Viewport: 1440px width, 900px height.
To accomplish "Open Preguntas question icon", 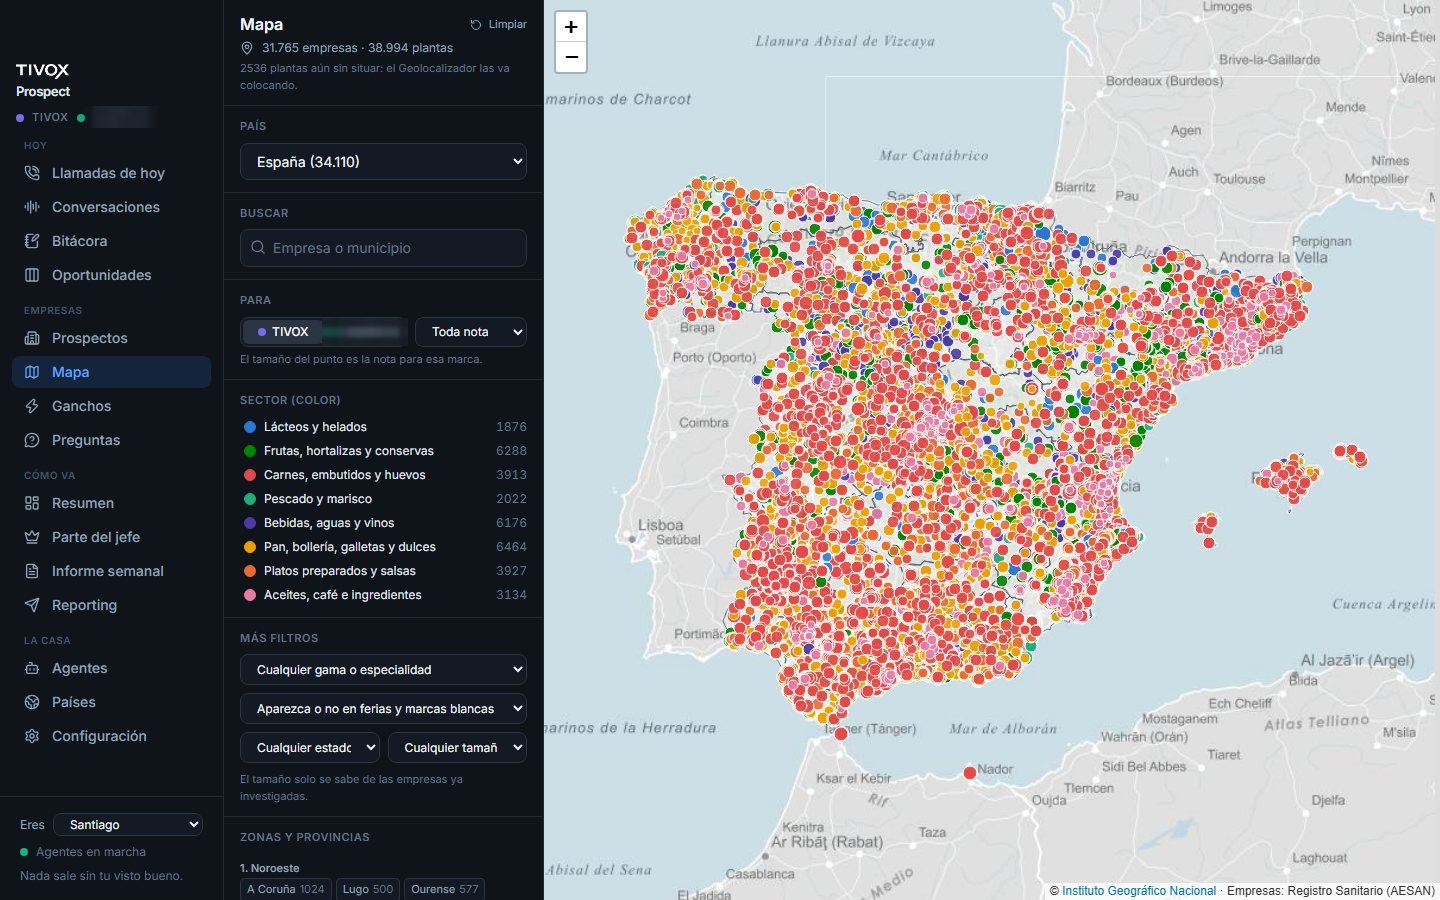I will pyautogui.click(x=32, y=440).
